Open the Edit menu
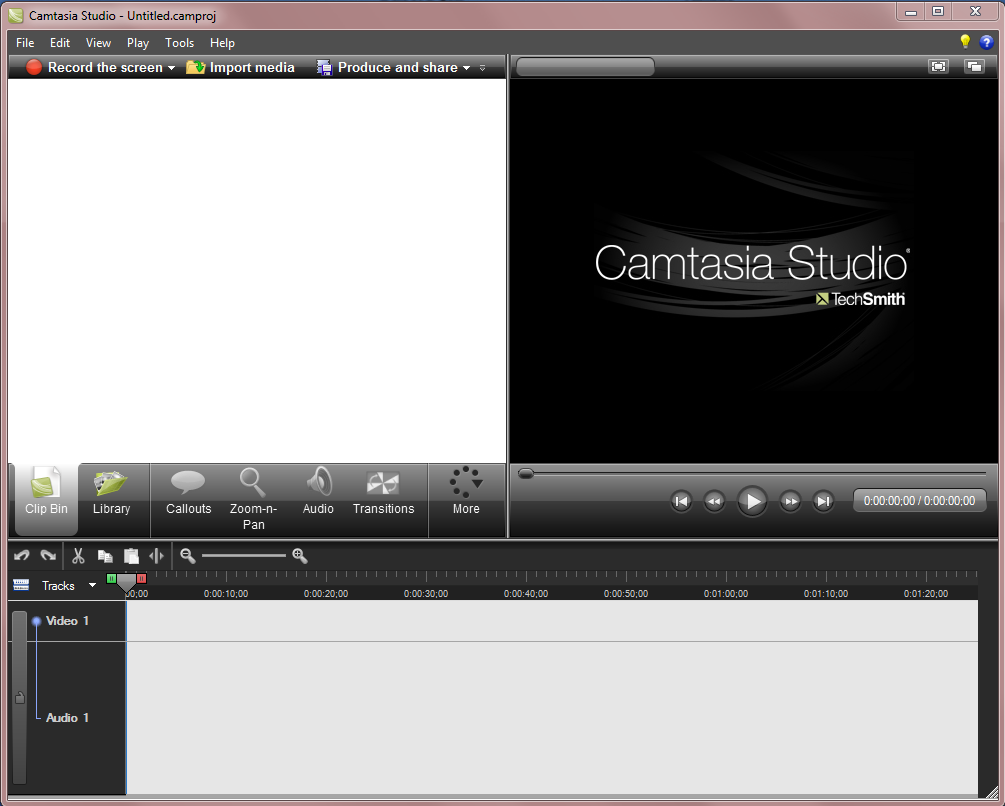This screenshot has height=806, width=1005. click(x=60, y=43)
